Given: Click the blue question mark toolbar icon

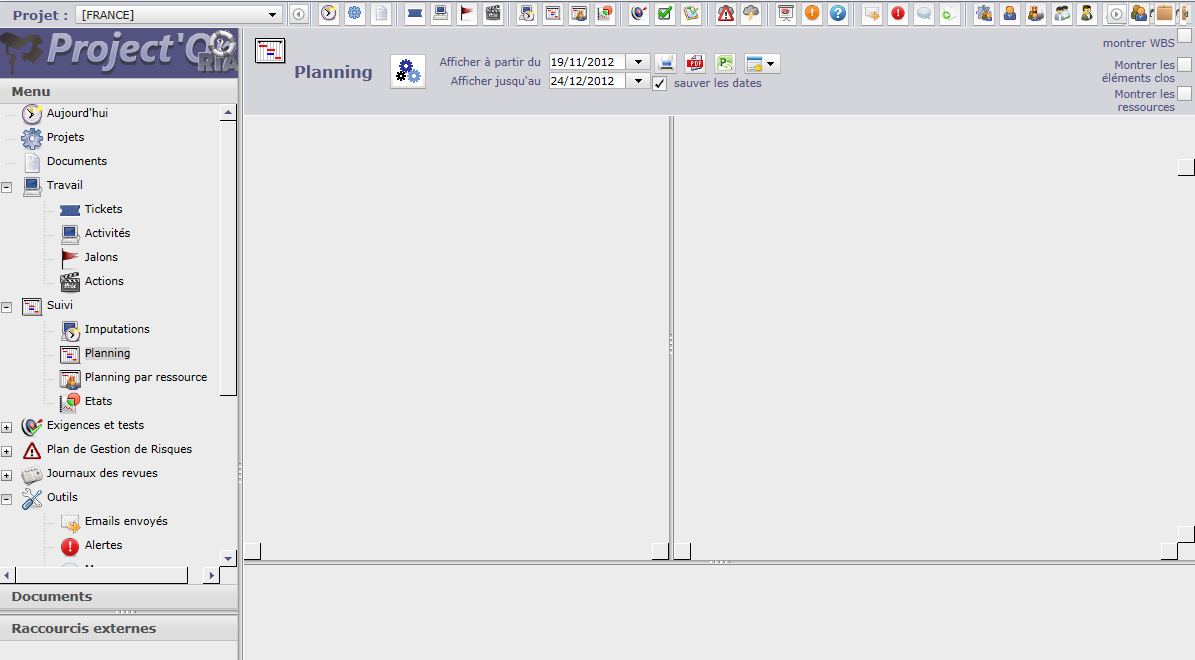Looking at the screenshot, I should pos(838,13).
